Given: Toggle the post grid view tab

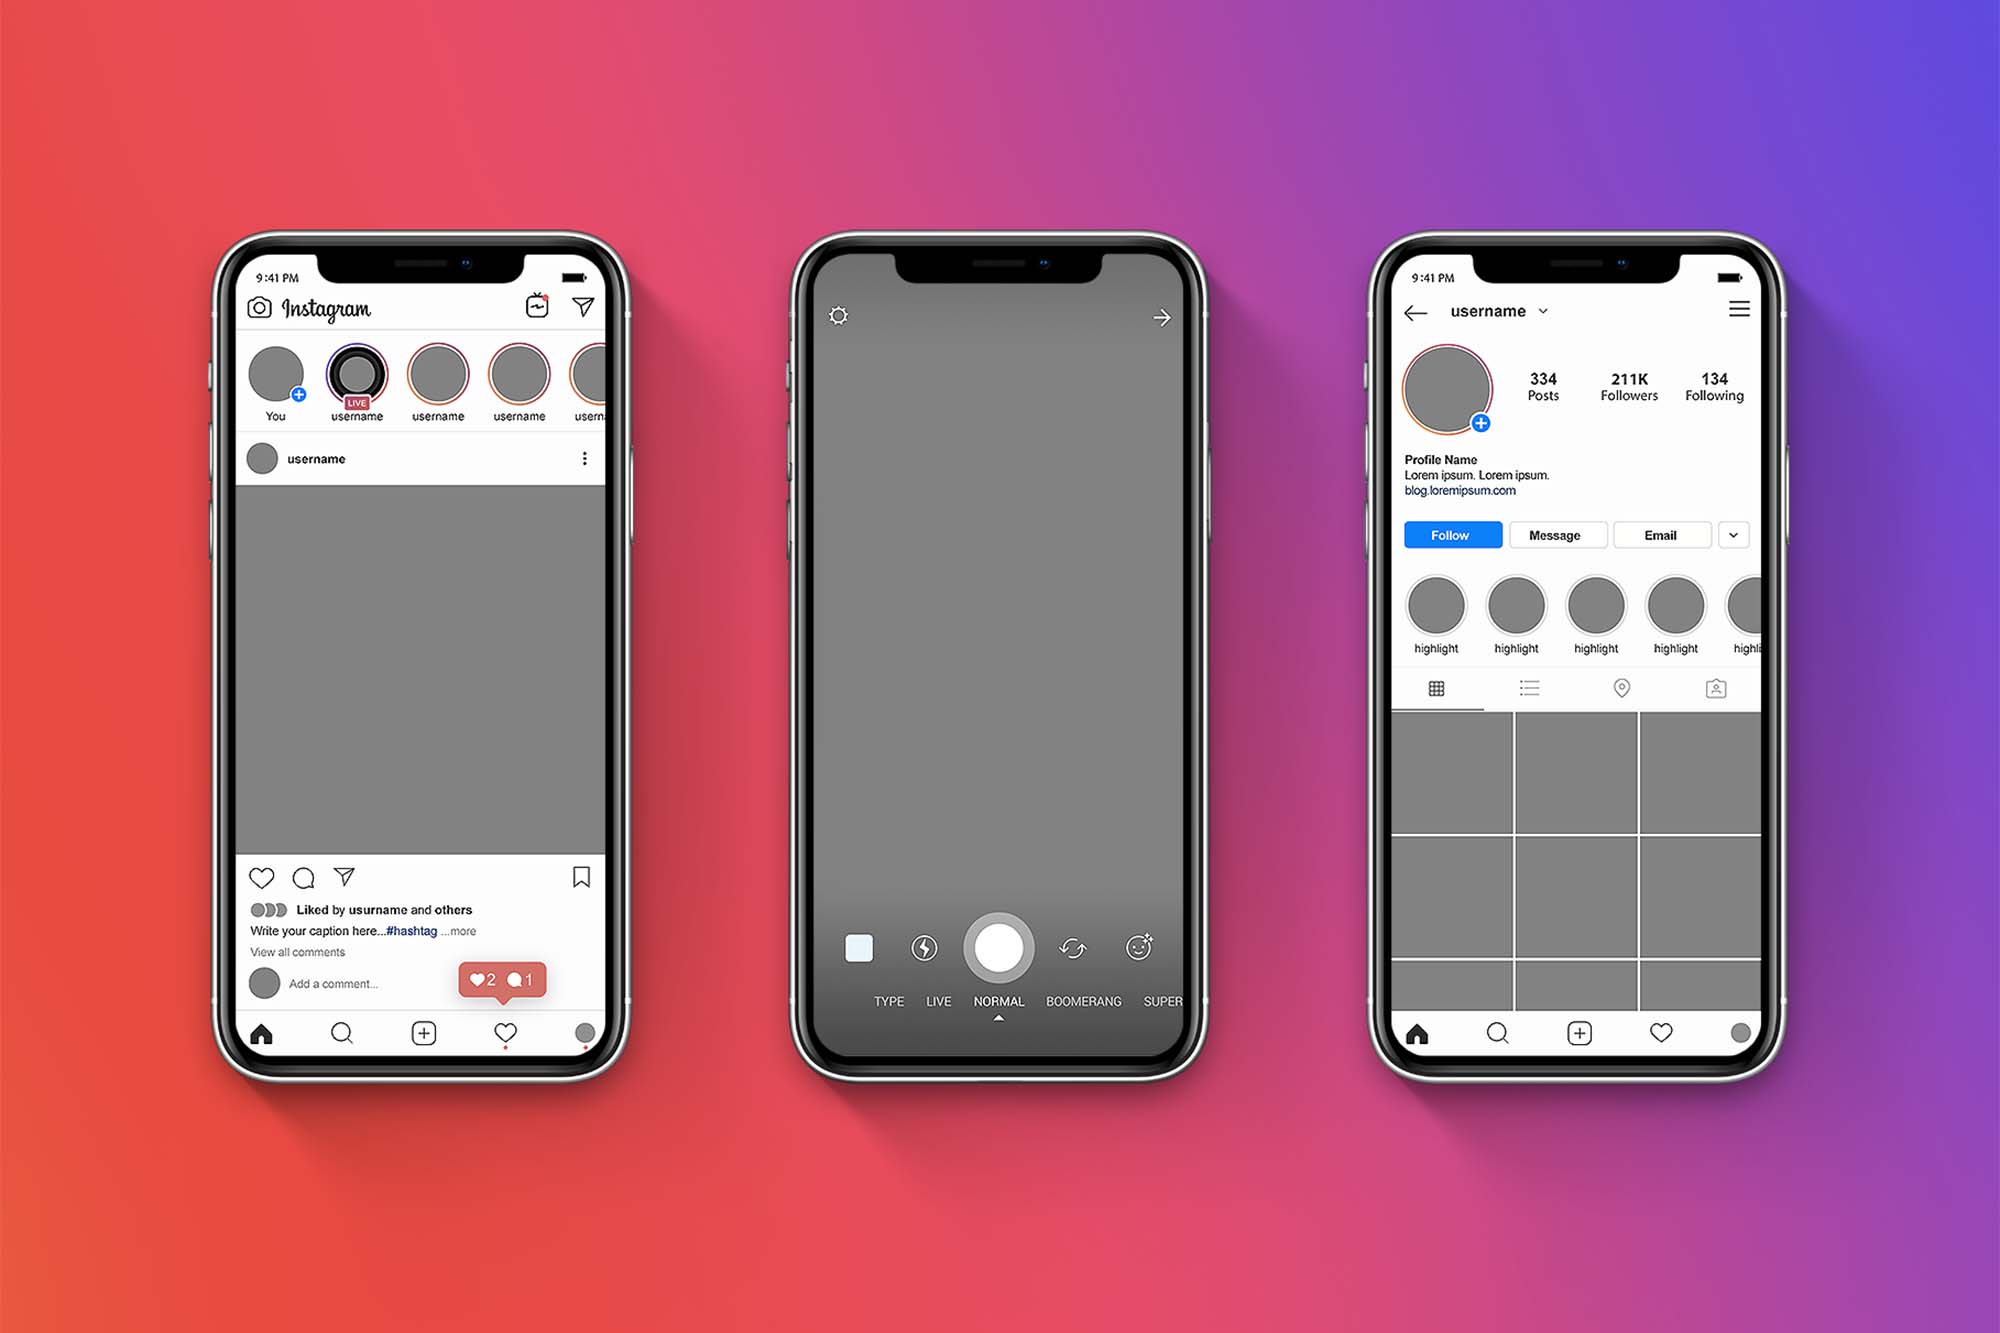Looking at the screenshot, I should coord(1430,693).
